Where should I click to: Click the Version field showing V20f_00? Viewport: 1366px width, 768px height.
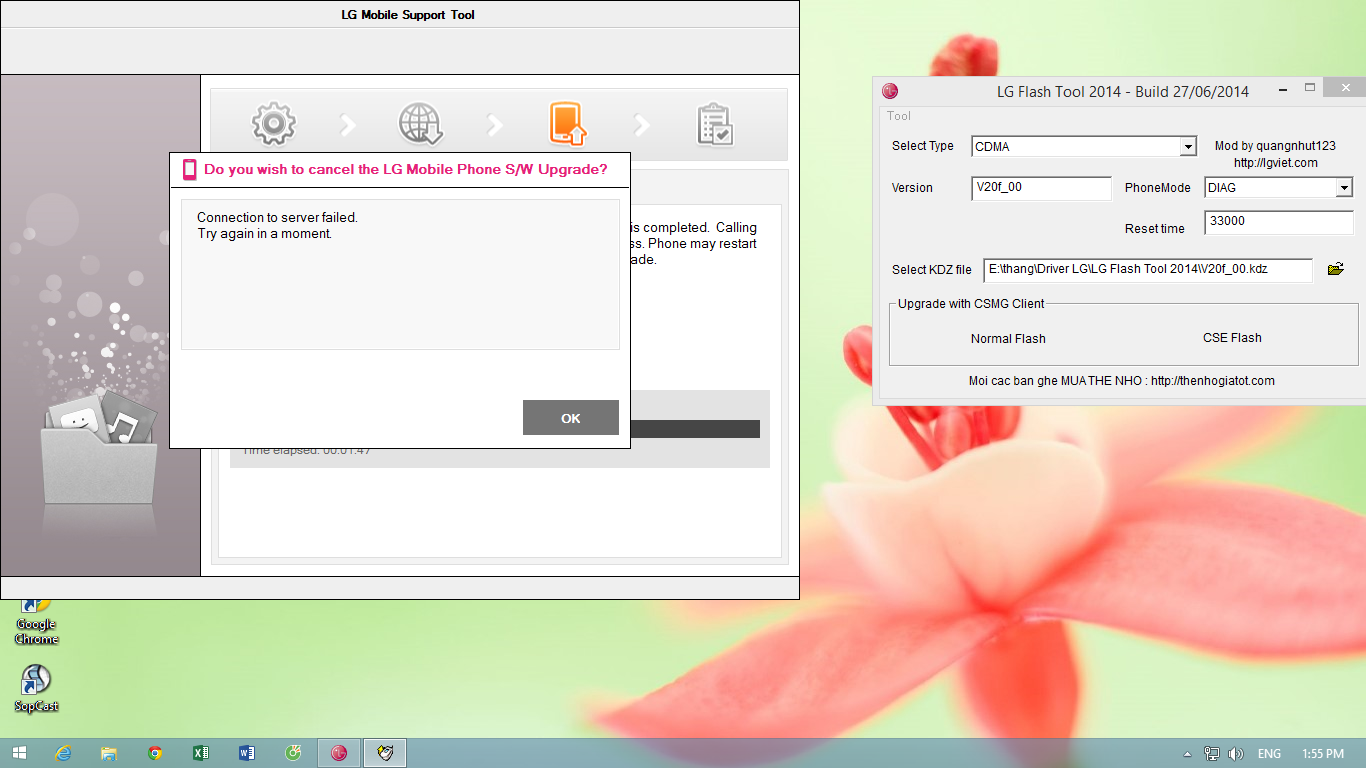pyautogui.click(x=1041, y=188)
